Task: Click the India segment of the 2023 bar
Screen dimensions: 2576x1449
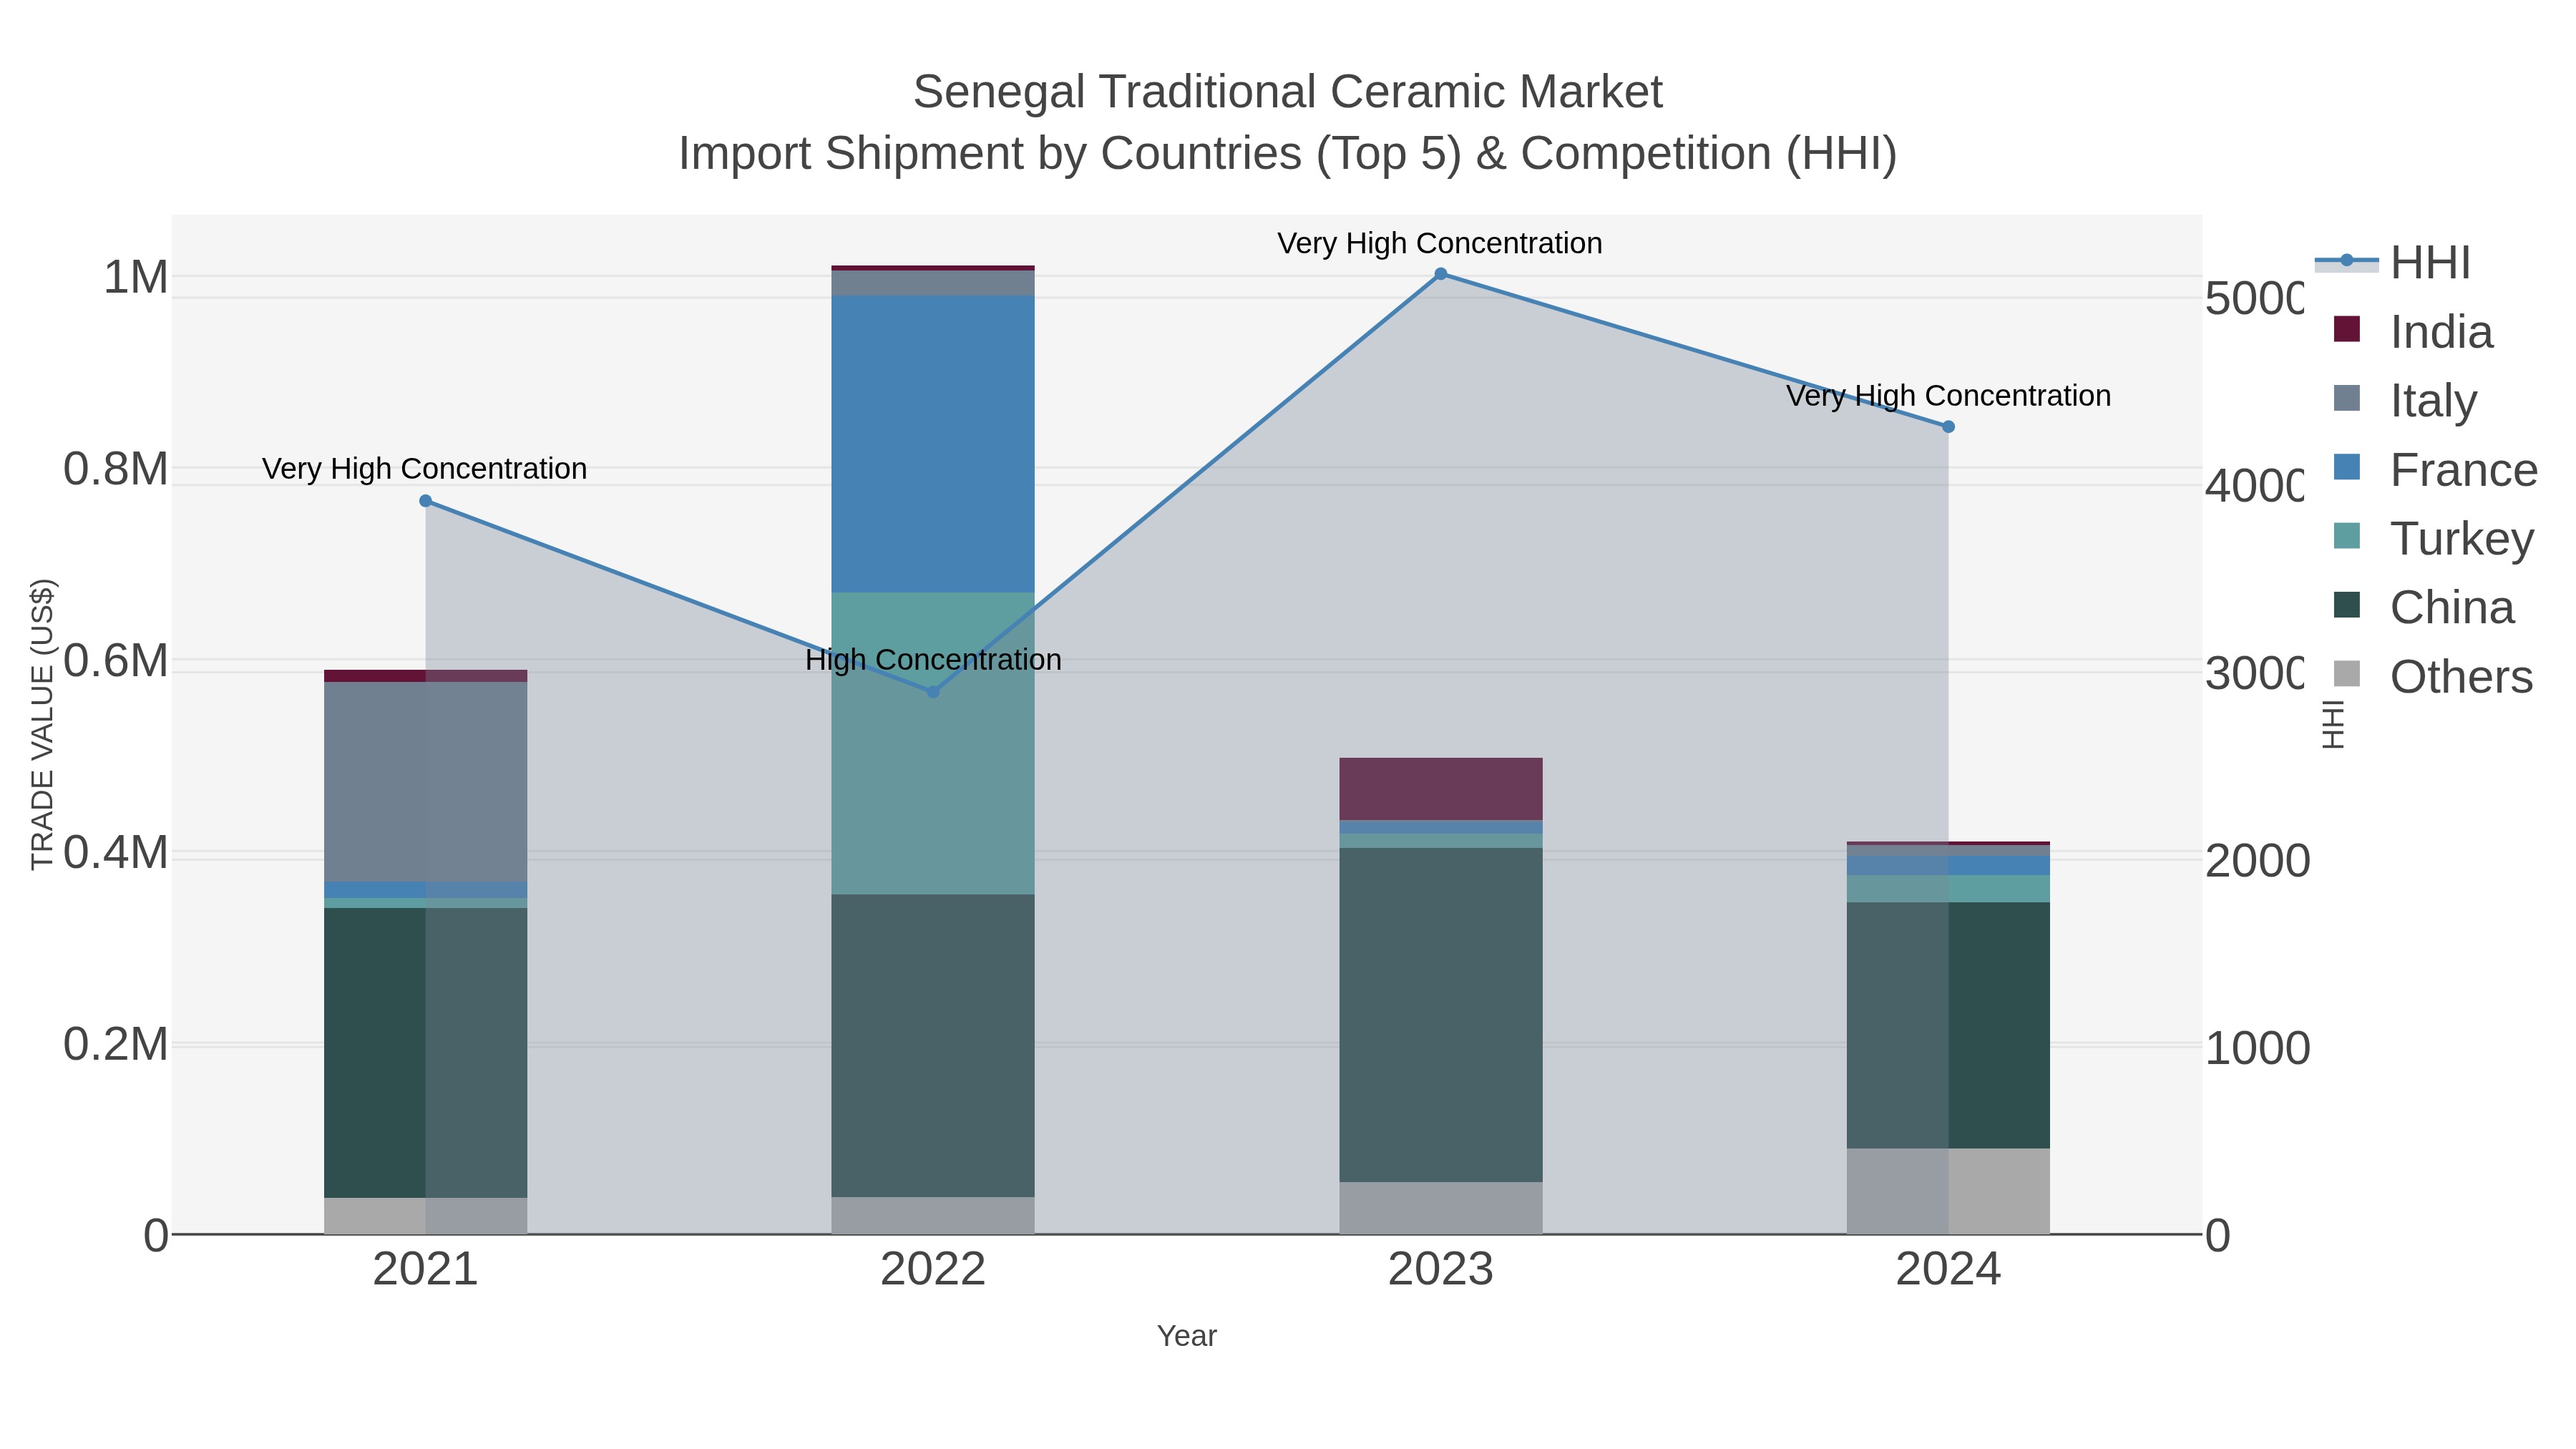Action: point(1441,789)
